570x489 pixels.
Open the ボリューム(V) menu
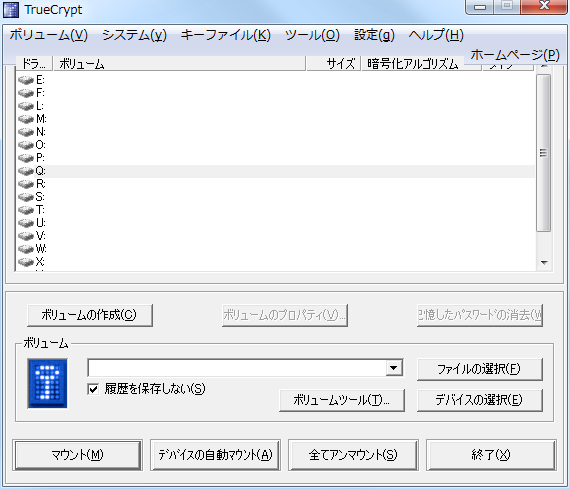tap(49, 35)
